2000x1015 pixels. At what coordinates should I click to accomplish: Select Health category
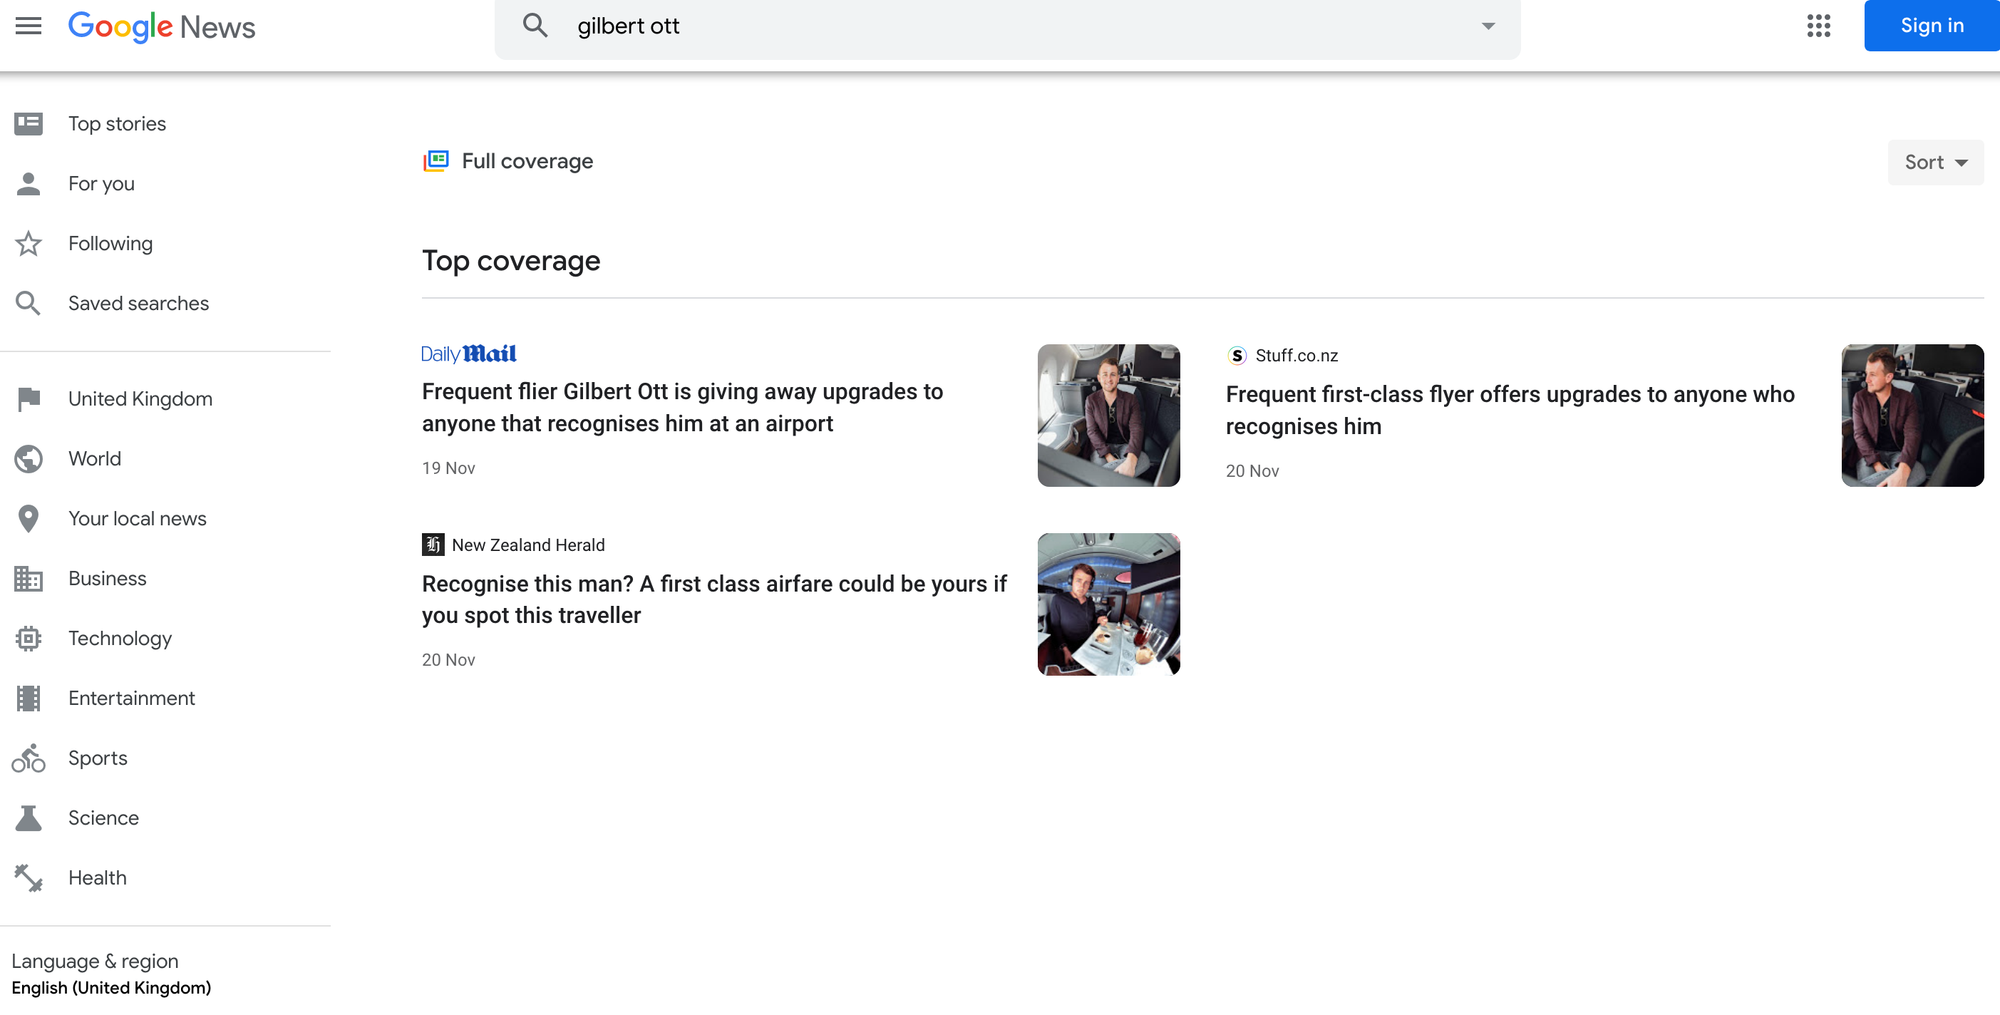(97, 878)
